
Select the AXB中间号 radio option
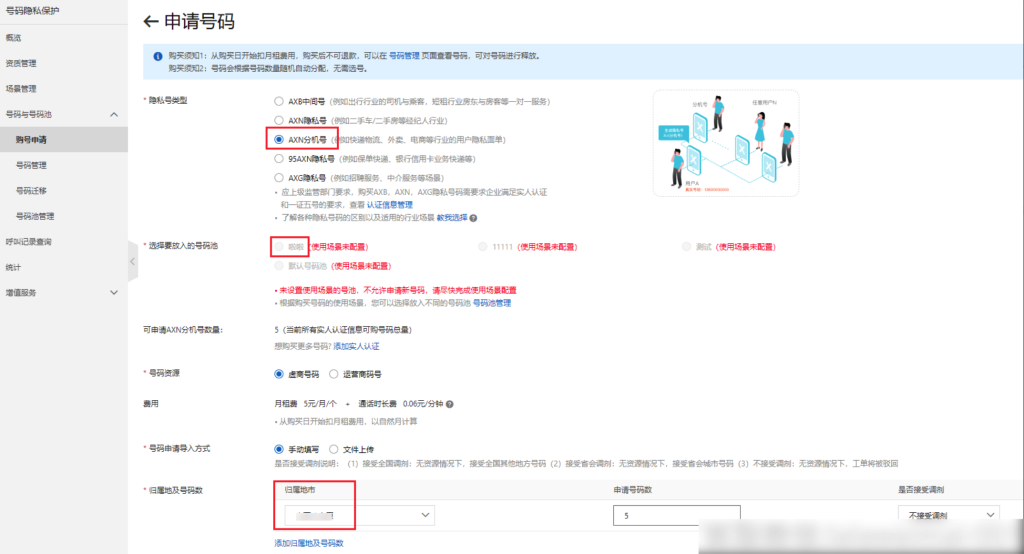point(279,102)
